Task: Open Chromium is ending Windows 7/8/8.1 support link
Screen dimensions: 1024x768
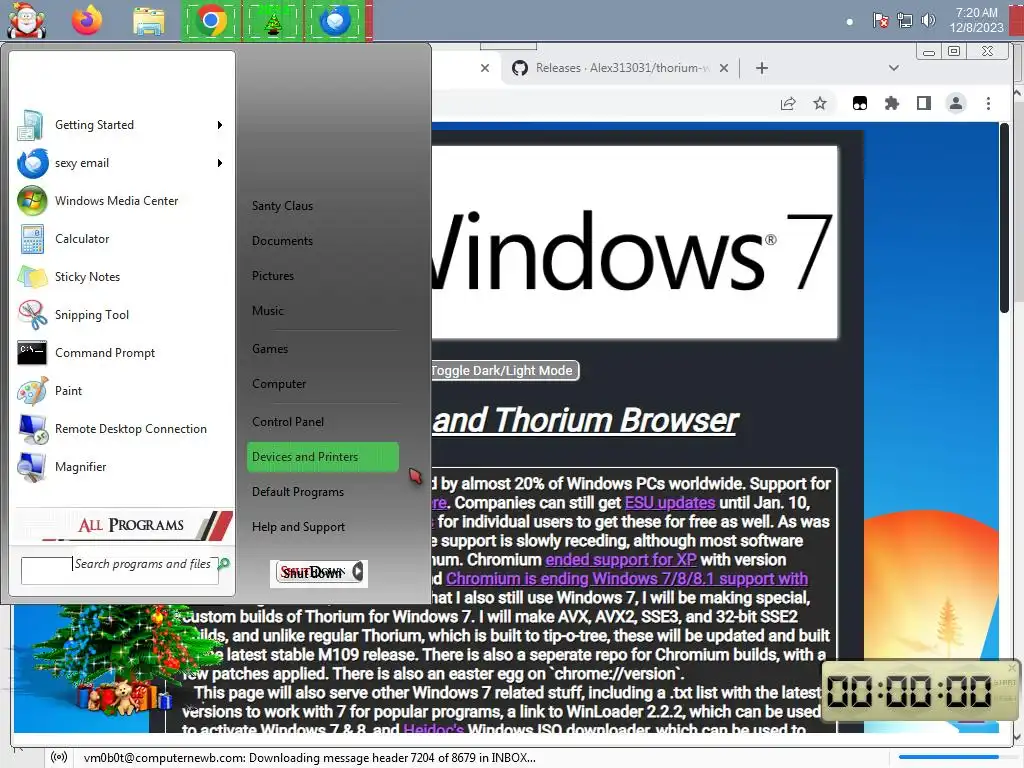Action: click(626, 579)
